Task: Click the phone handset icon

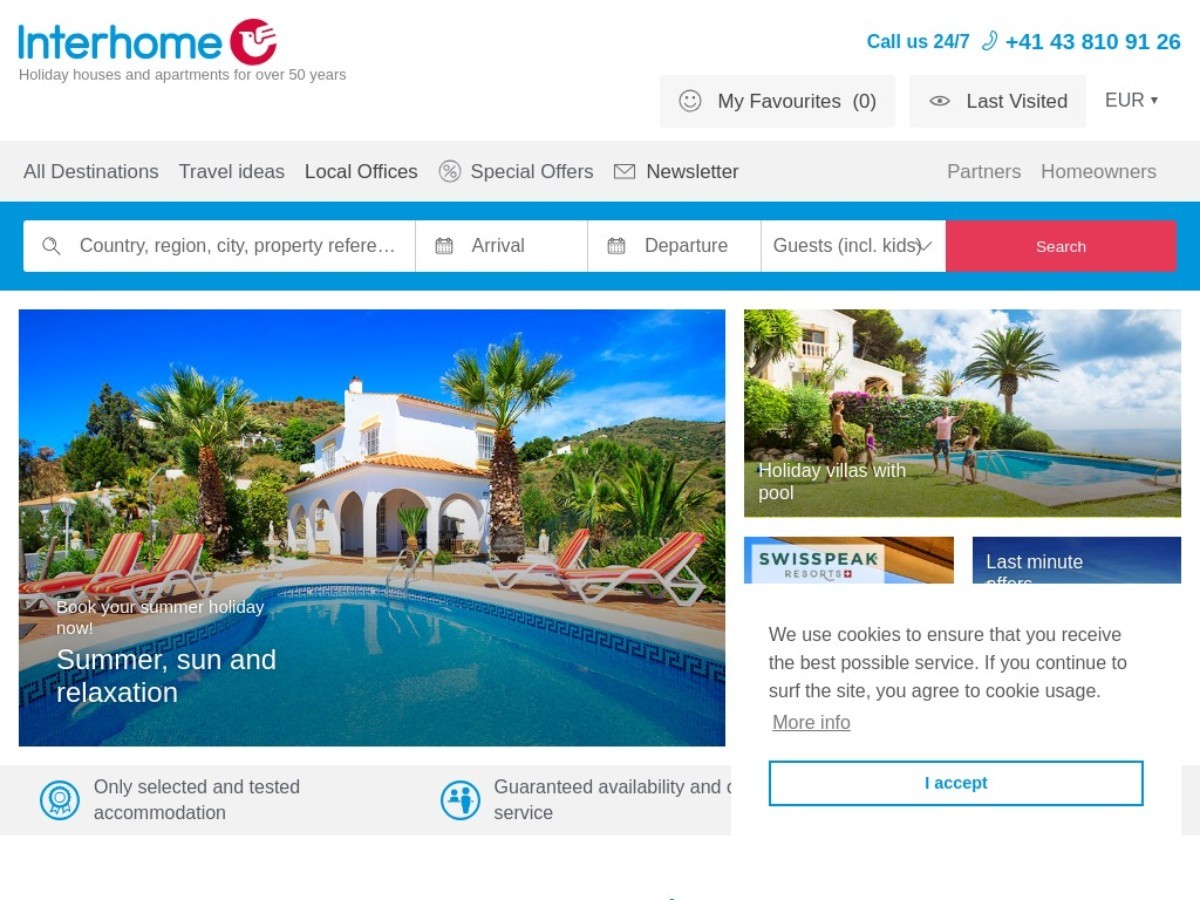Action: pos(989,41)
